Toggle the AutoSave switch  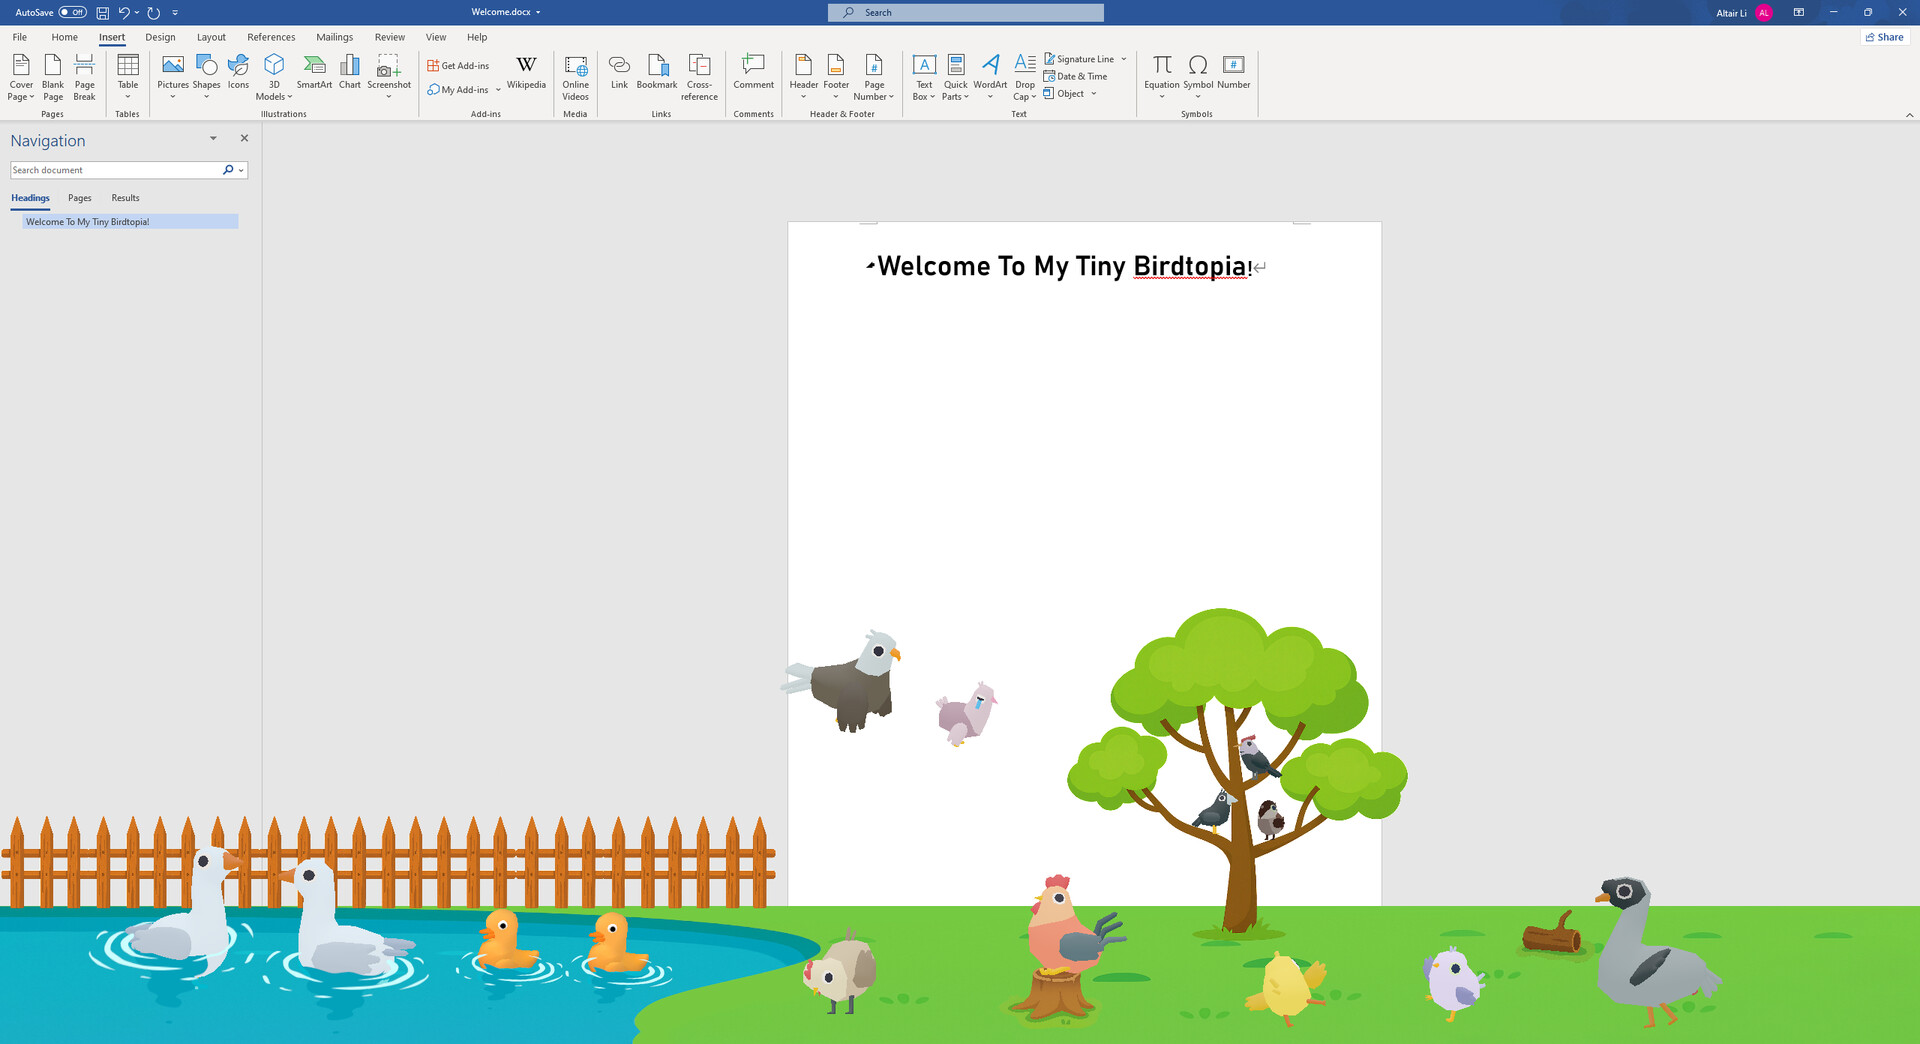72,12
